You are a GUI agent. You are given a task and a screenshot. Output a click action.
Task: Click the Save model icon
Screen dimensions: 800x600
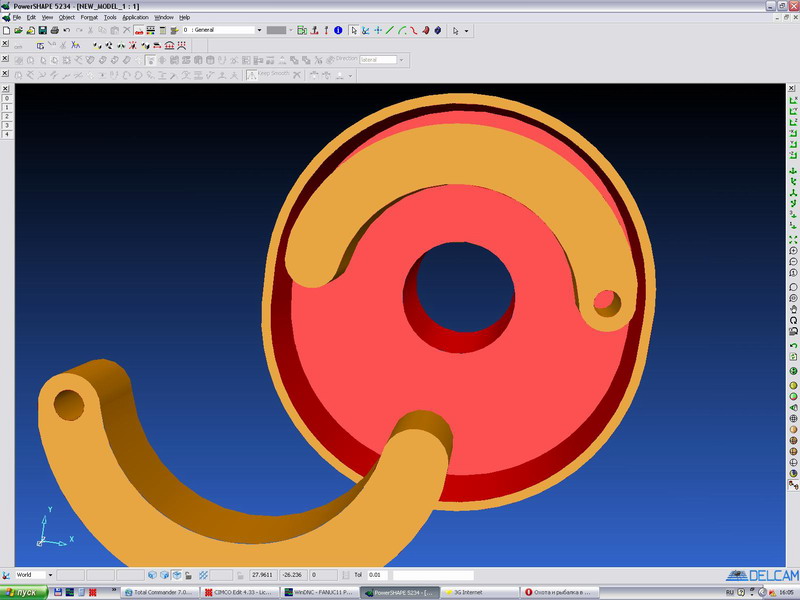[x=42, y=31]
